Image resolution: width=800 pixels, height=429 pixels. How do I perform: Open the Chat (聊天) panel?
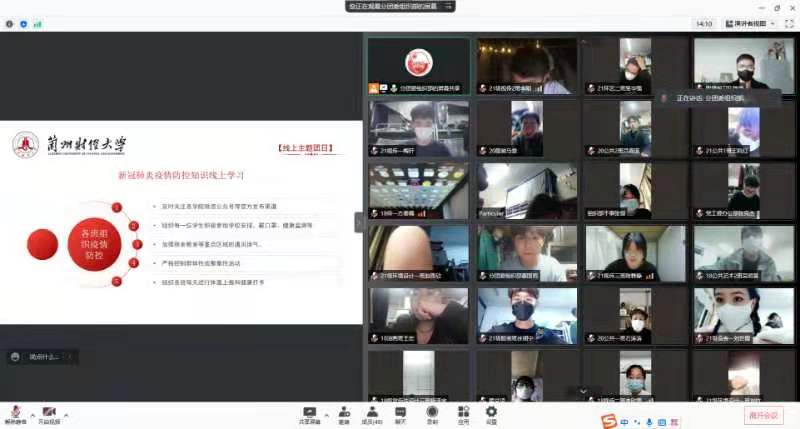(x=400, y=412)
